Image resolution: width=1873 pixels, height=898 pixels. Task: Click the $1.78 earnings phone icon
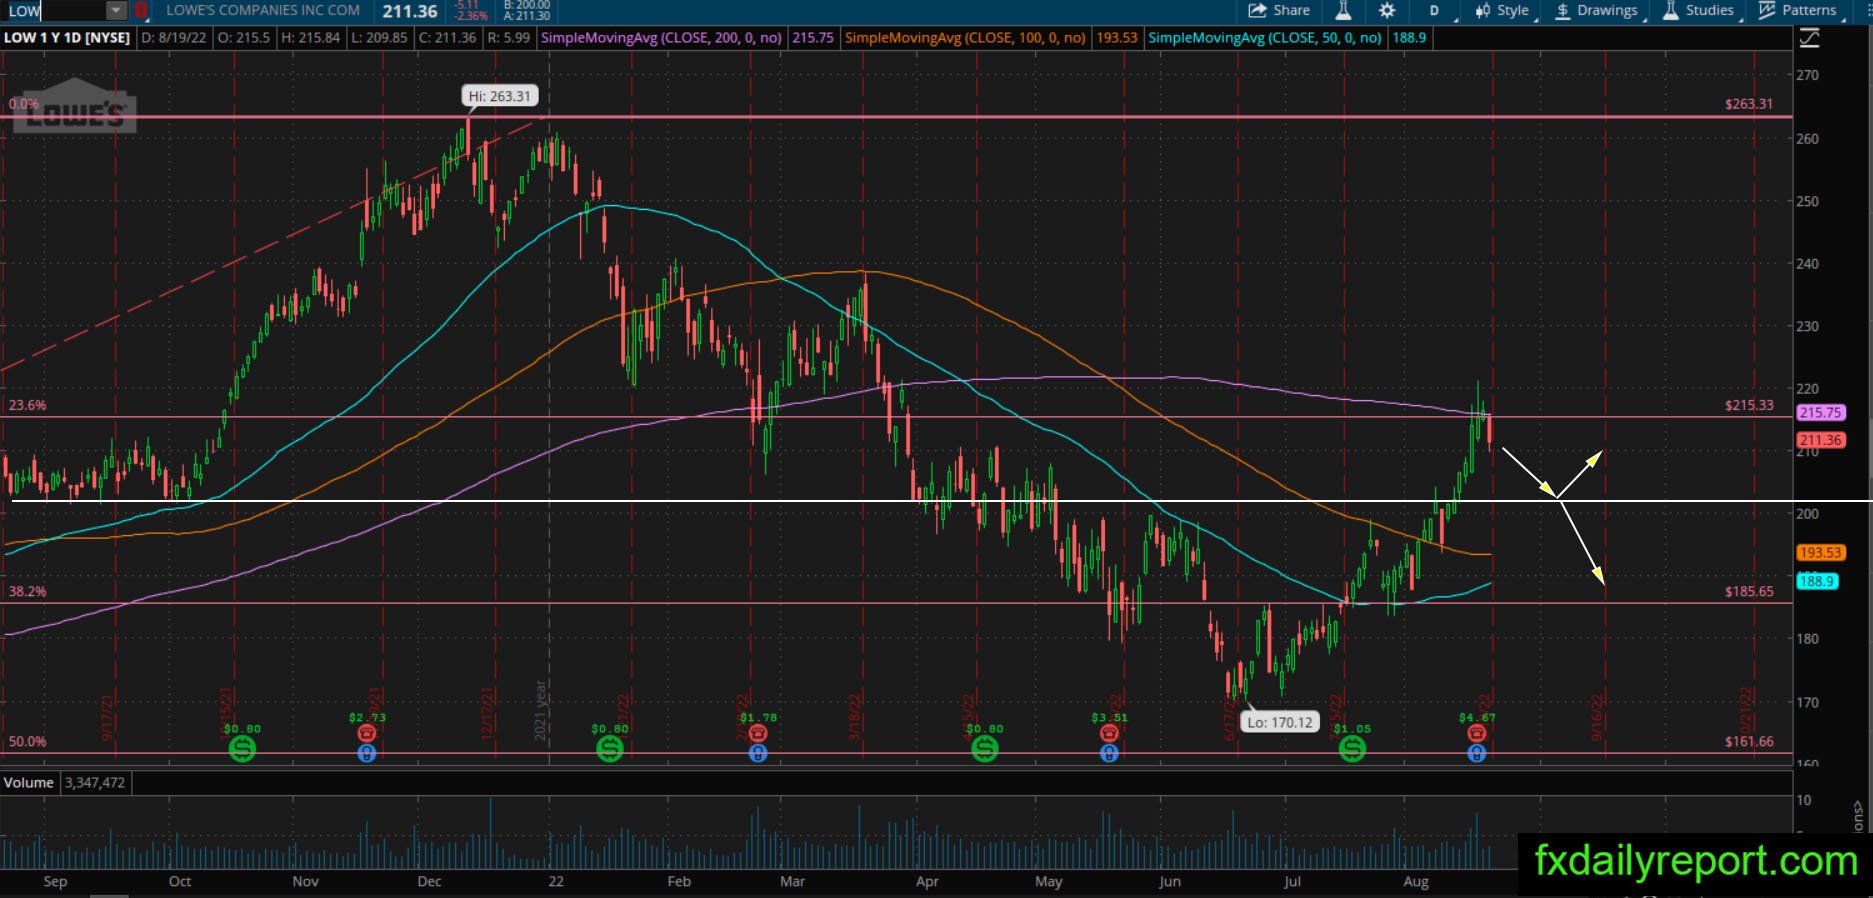[x=758, y=733]
